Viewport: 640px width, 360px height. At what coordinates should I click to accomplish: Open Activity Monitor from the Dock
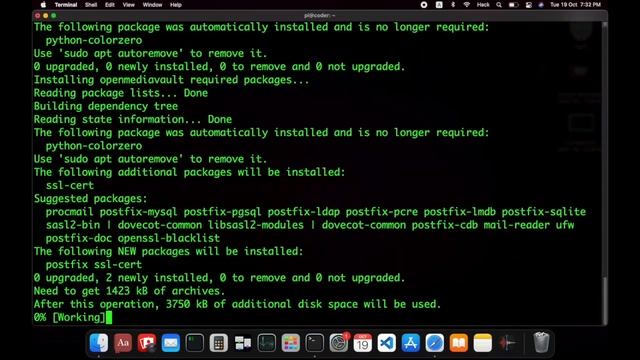coord(267,343)
